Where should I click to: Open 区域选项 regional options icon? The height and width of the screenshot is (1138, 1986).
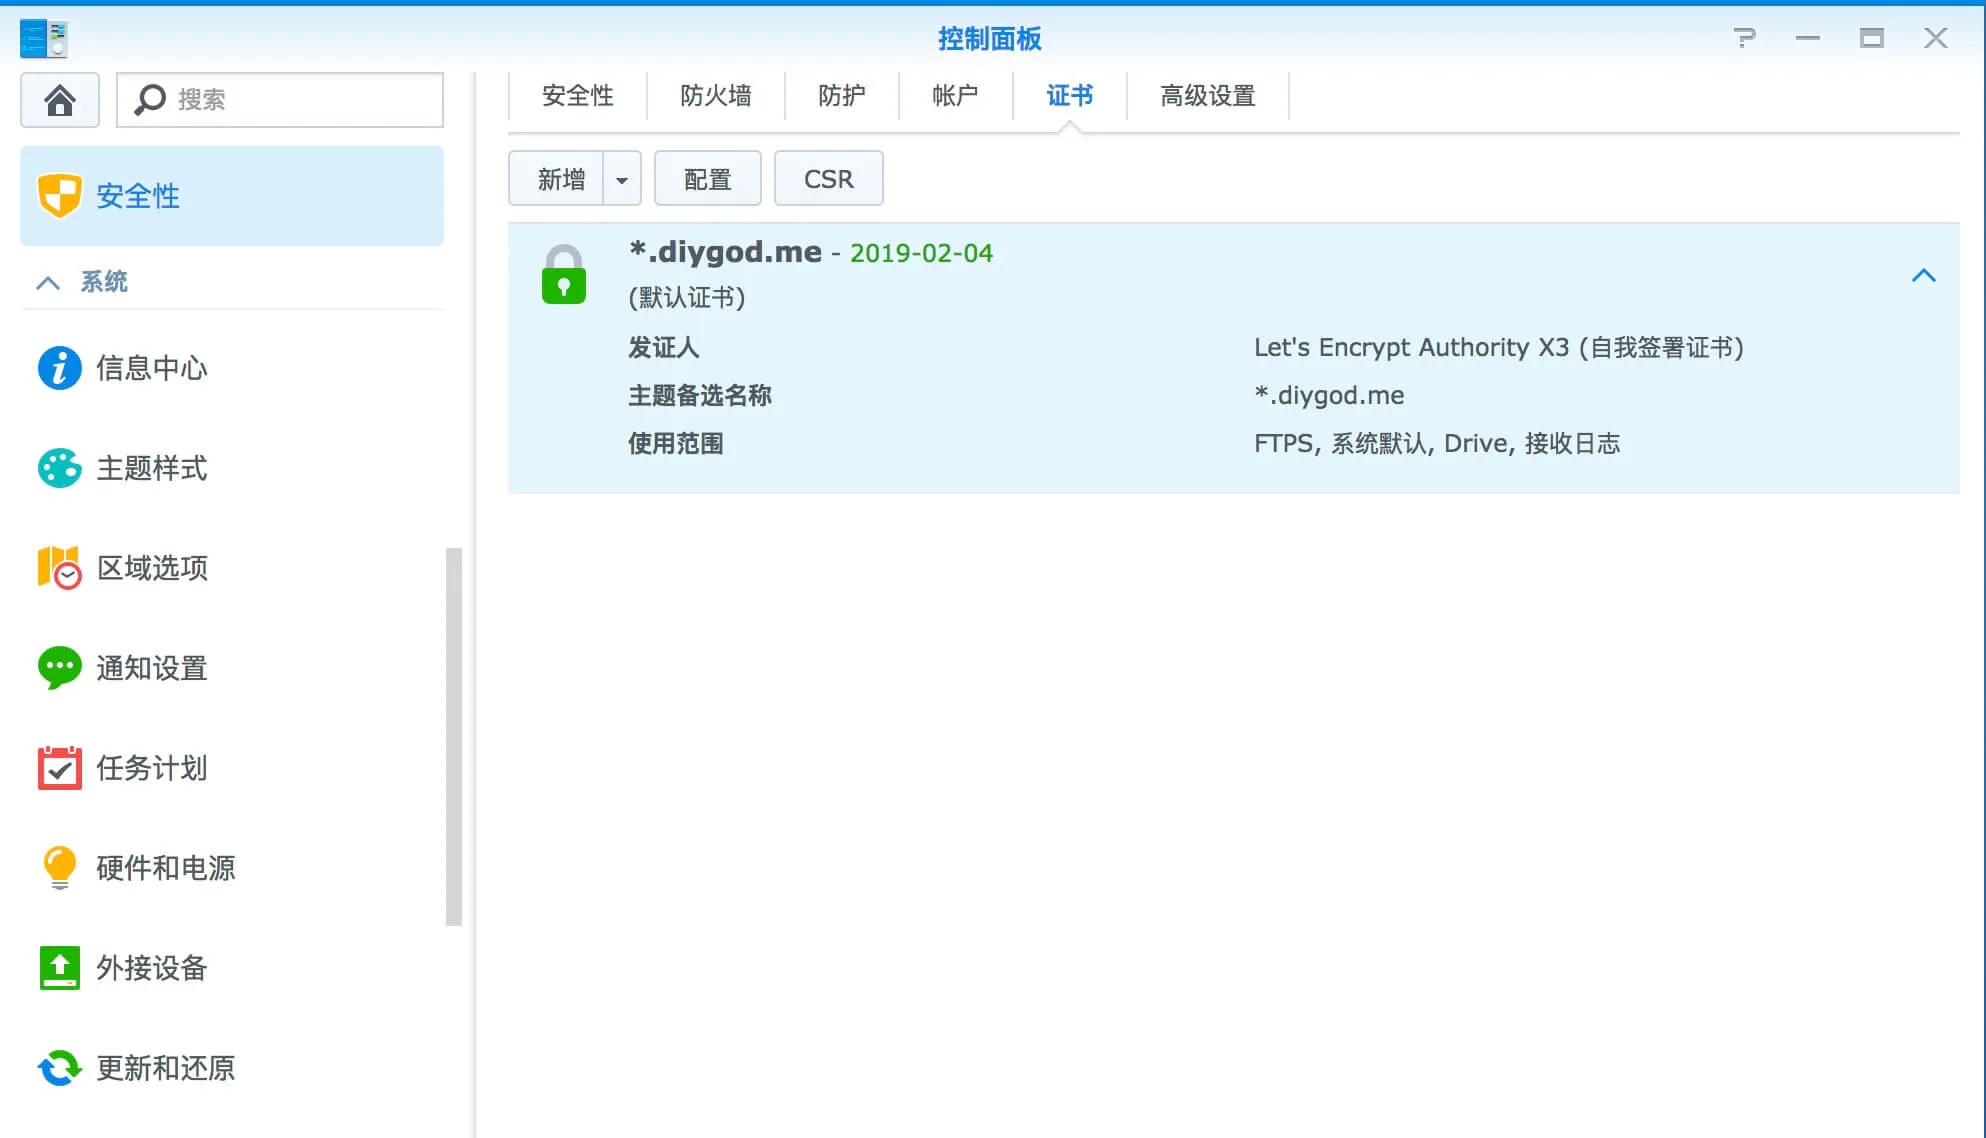tap(59, 568)
